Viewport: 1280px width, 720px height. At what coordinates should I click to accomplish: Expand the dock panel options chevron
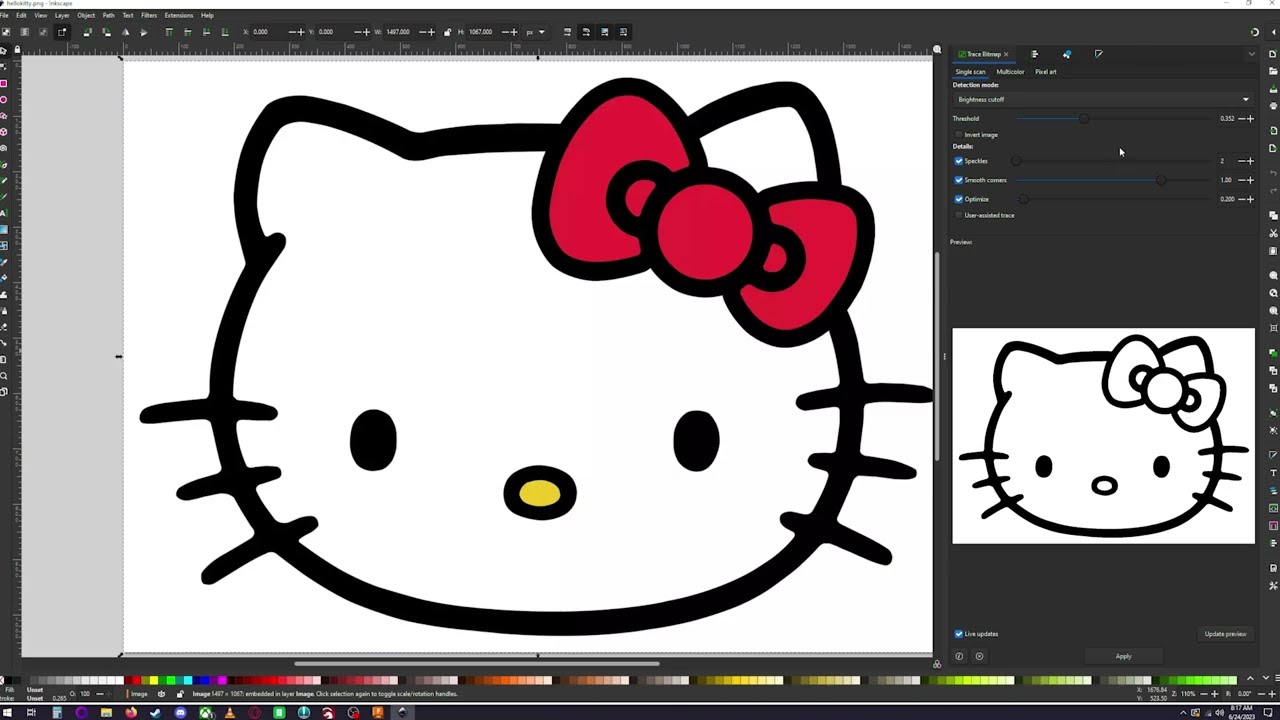click(x=1251, y=54)
